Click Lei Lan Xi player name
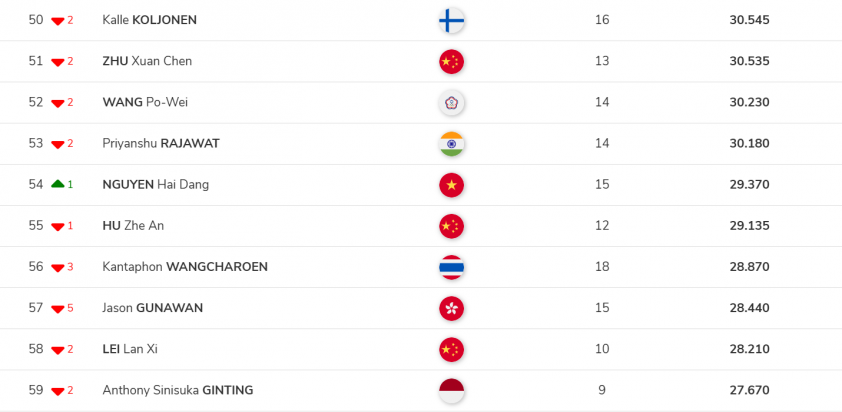Image resolution: width=842 pixels, height=412 pixels. click(130, 349)
